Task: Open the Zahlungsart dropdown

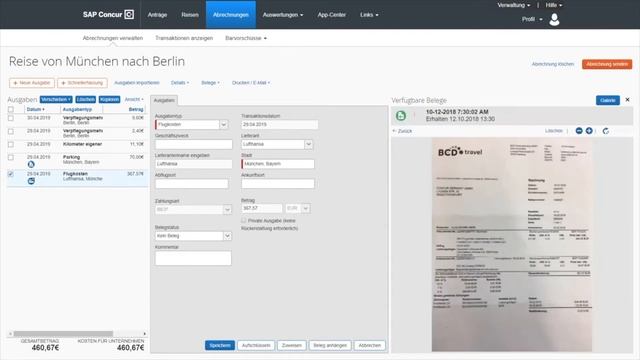Action: [x=227, y=209]
